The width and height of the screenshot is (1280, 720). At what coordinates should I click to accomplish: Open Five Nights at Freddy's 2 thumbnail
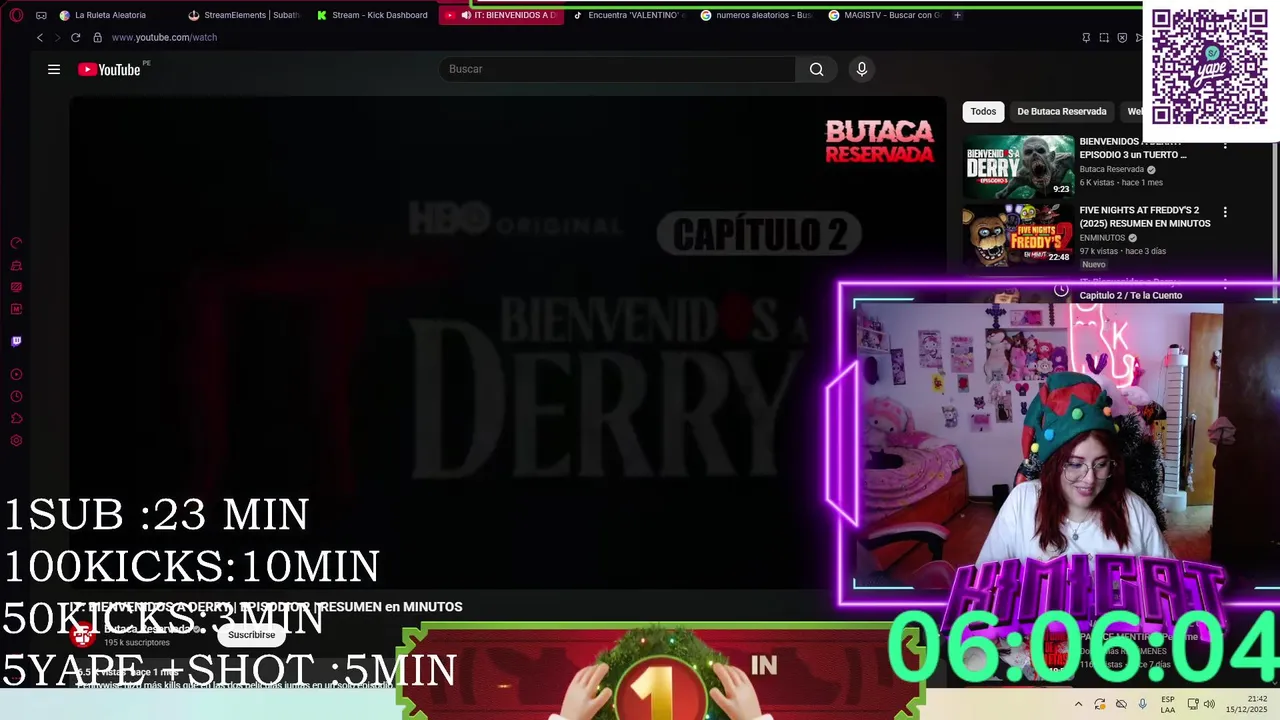(x=1018, y=235)
